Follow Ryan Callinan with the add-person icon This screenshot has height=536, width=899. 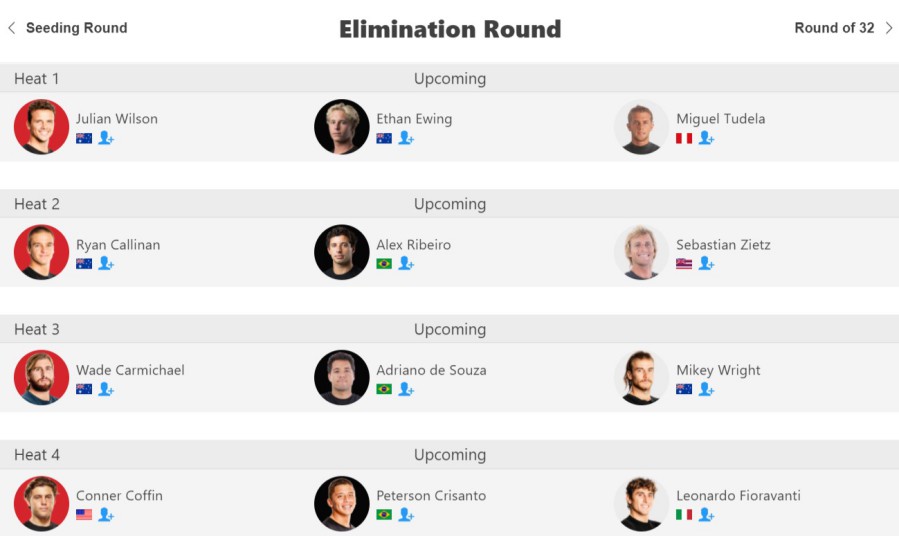click(x=106, y=264)
